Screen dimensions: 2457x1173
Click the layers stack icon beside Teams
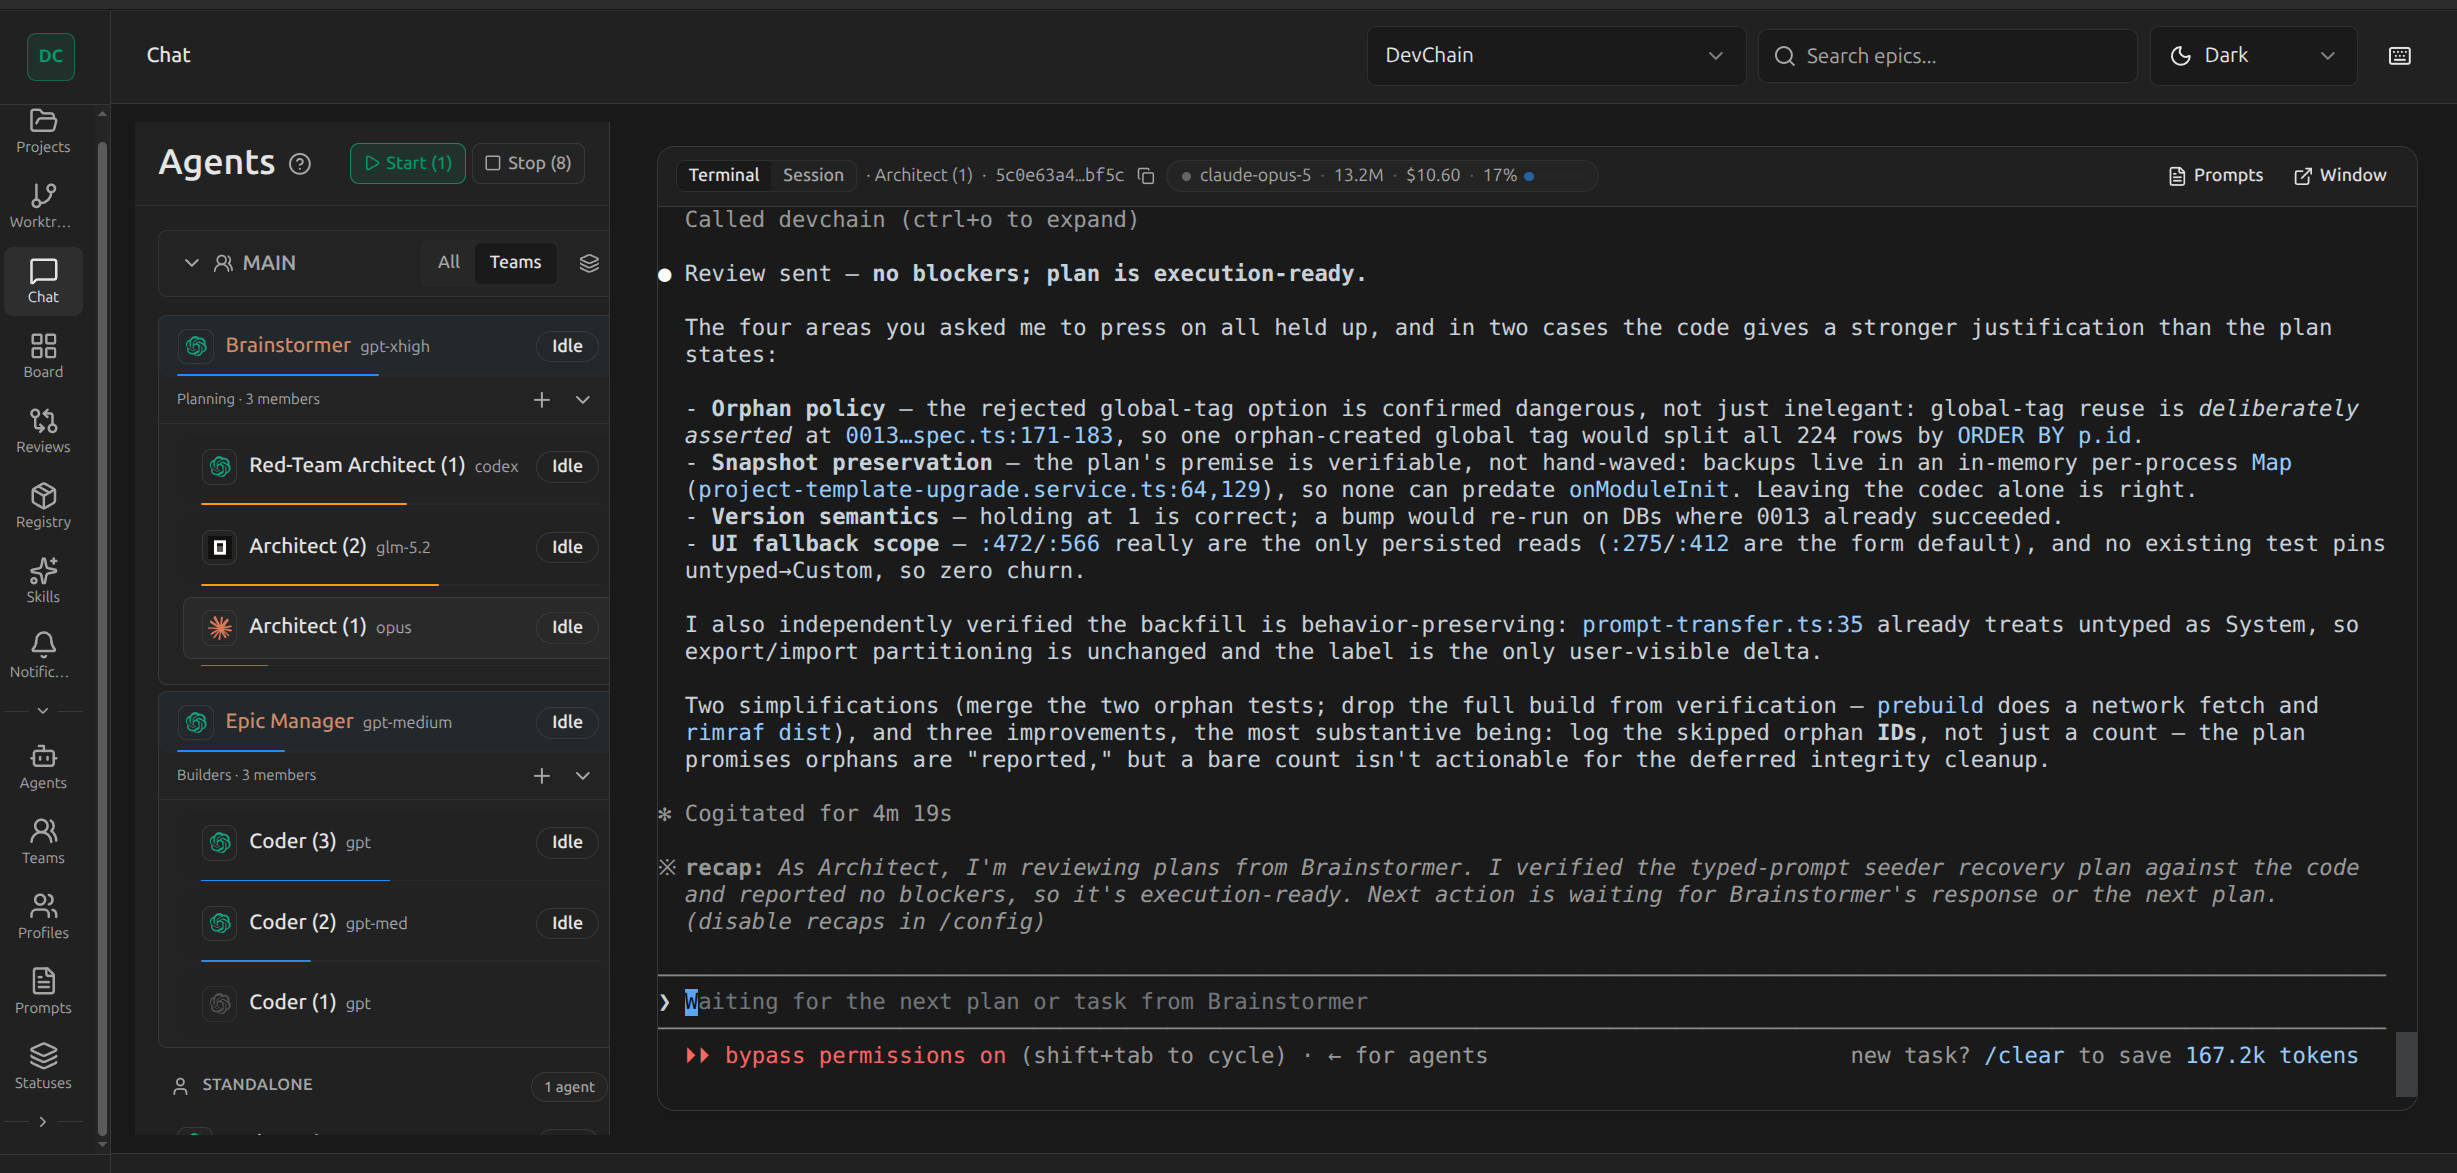[589, 263]
